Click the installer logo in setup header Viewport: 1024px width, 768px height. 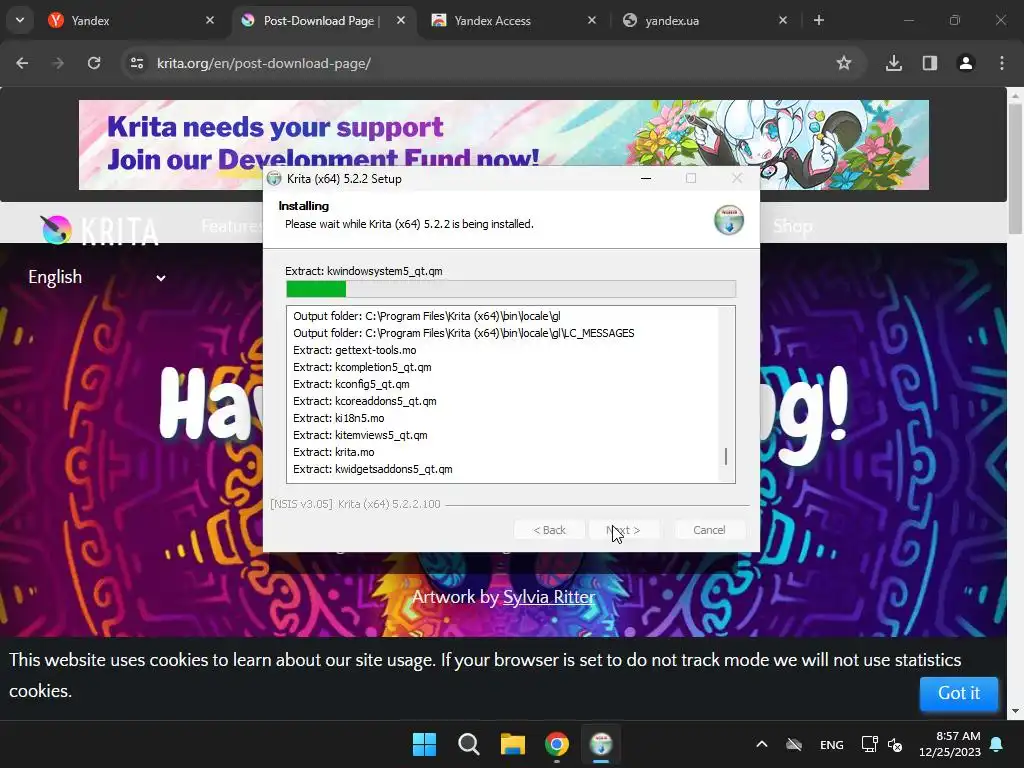[x=729, y=219]
